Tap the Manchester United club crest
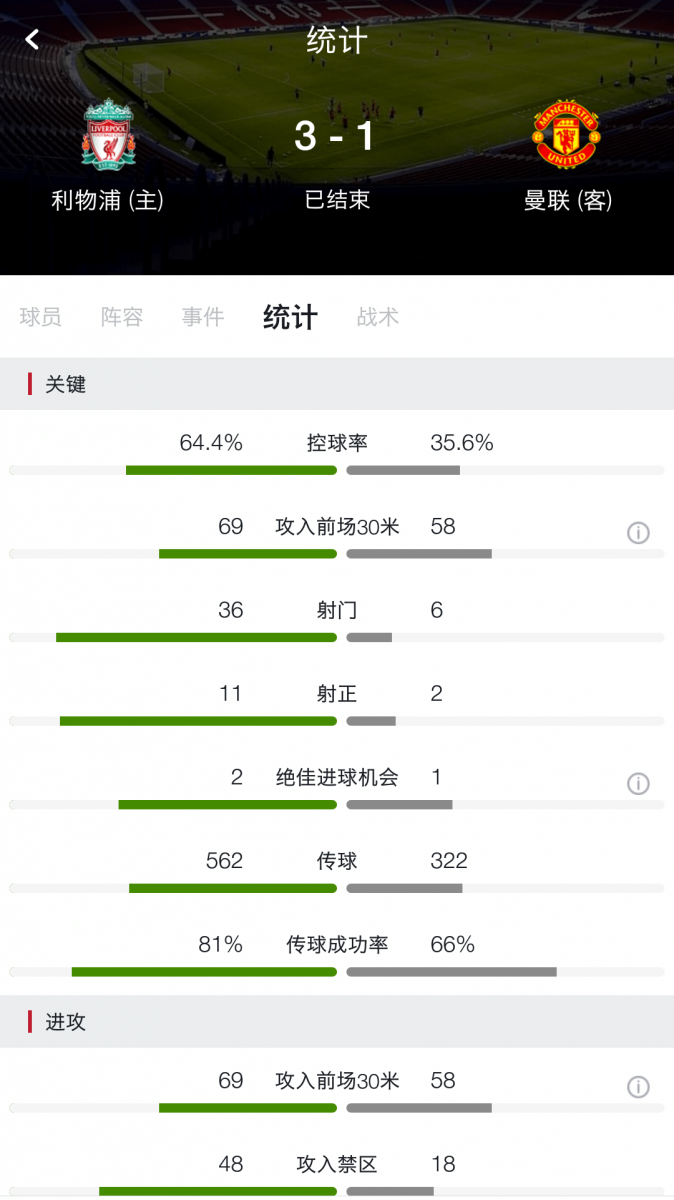This screenshot has width=674, height=1200. click(567, 133)
